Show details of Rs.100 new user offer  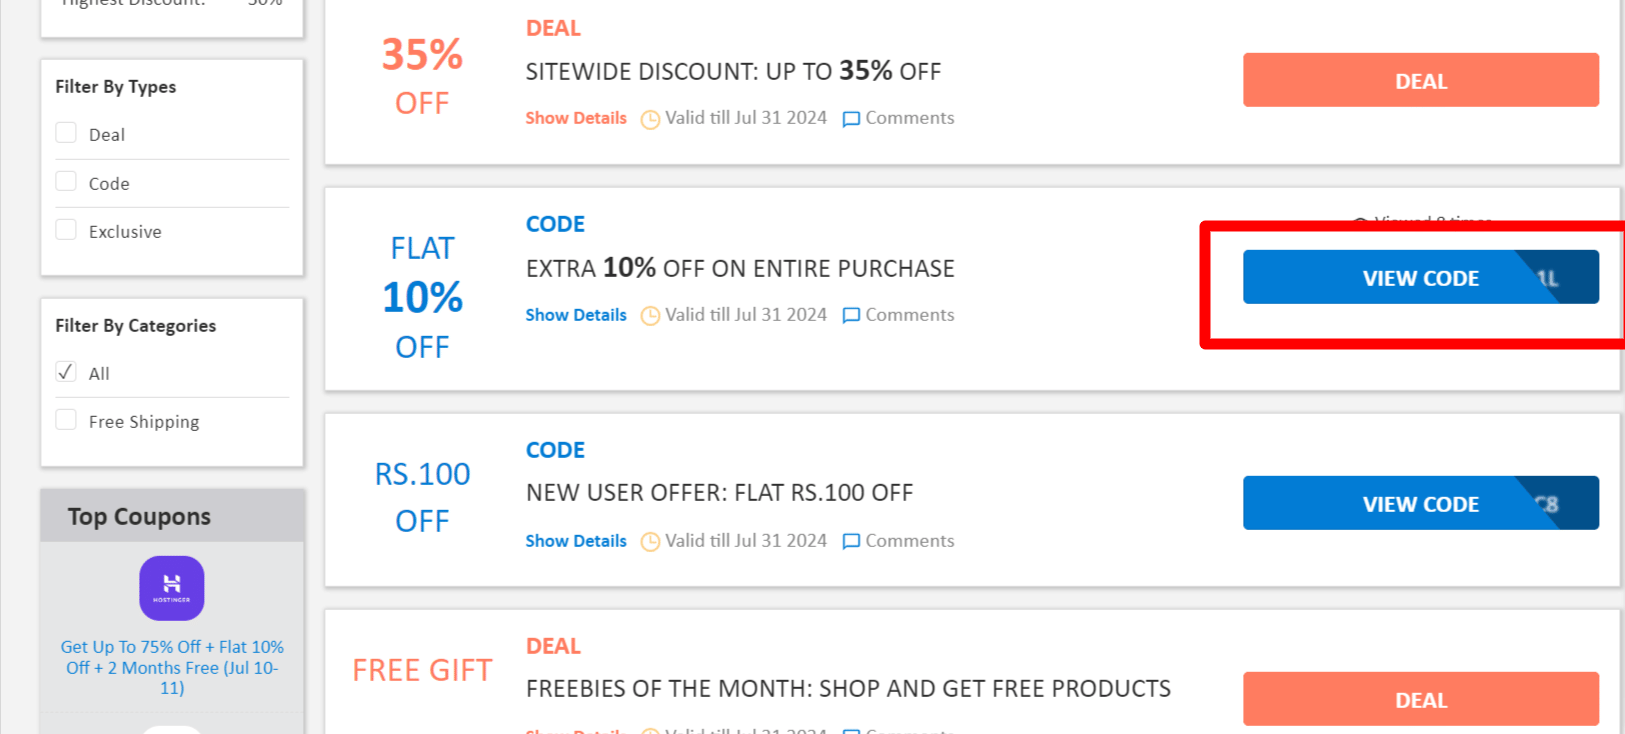pyautogui.click(x=576, y=541)
